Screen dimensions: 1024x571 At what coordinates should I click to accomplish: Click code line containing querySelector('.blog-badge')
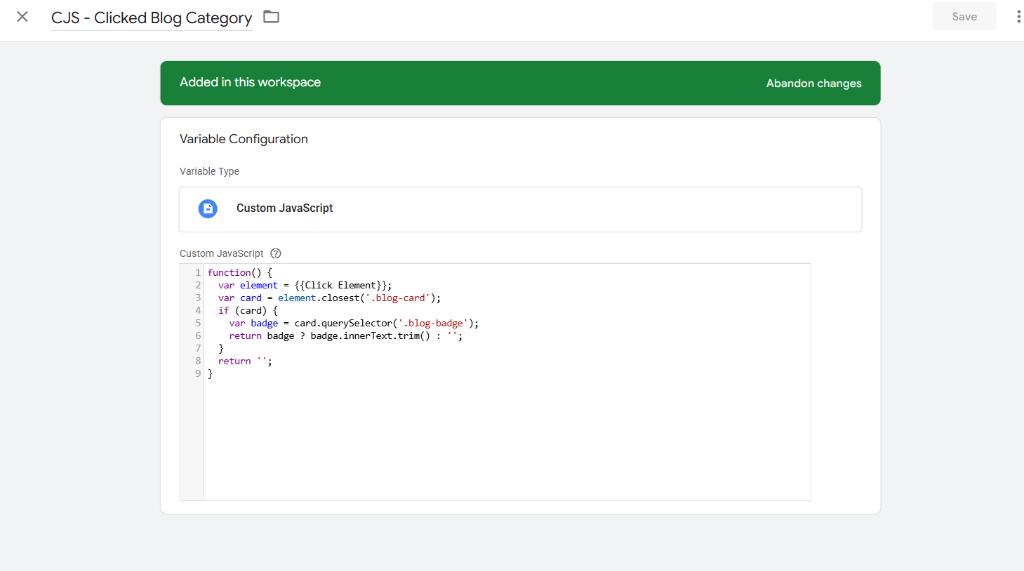click(353, 323)
